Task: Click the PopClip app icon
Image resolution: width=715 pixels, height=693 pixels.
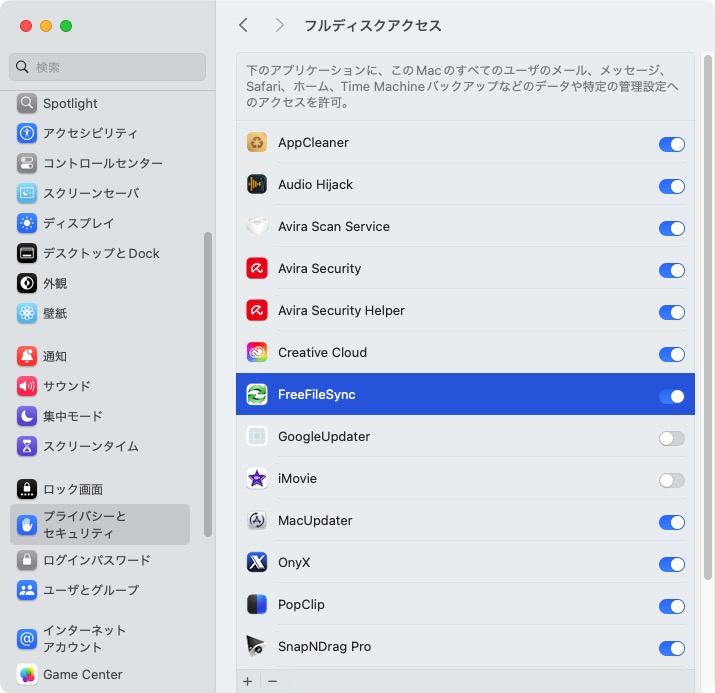Action: (257, 605)
